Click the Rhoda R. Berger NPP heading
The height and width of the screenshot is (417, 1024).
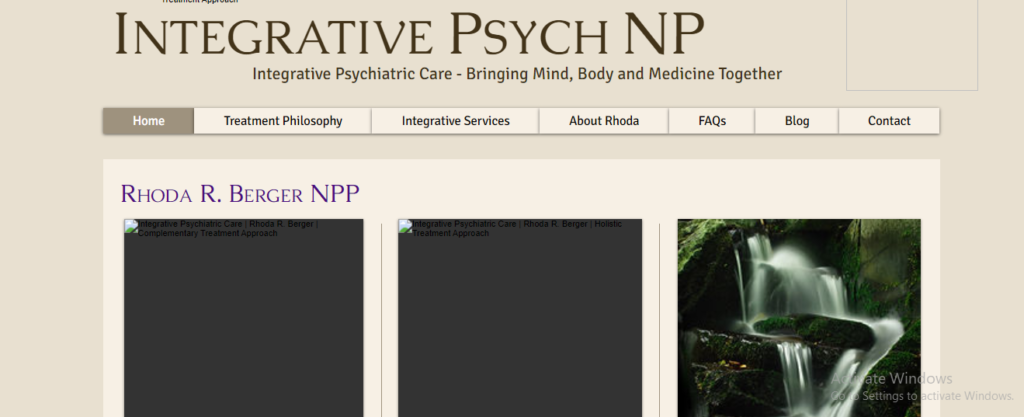click(240, 193)
